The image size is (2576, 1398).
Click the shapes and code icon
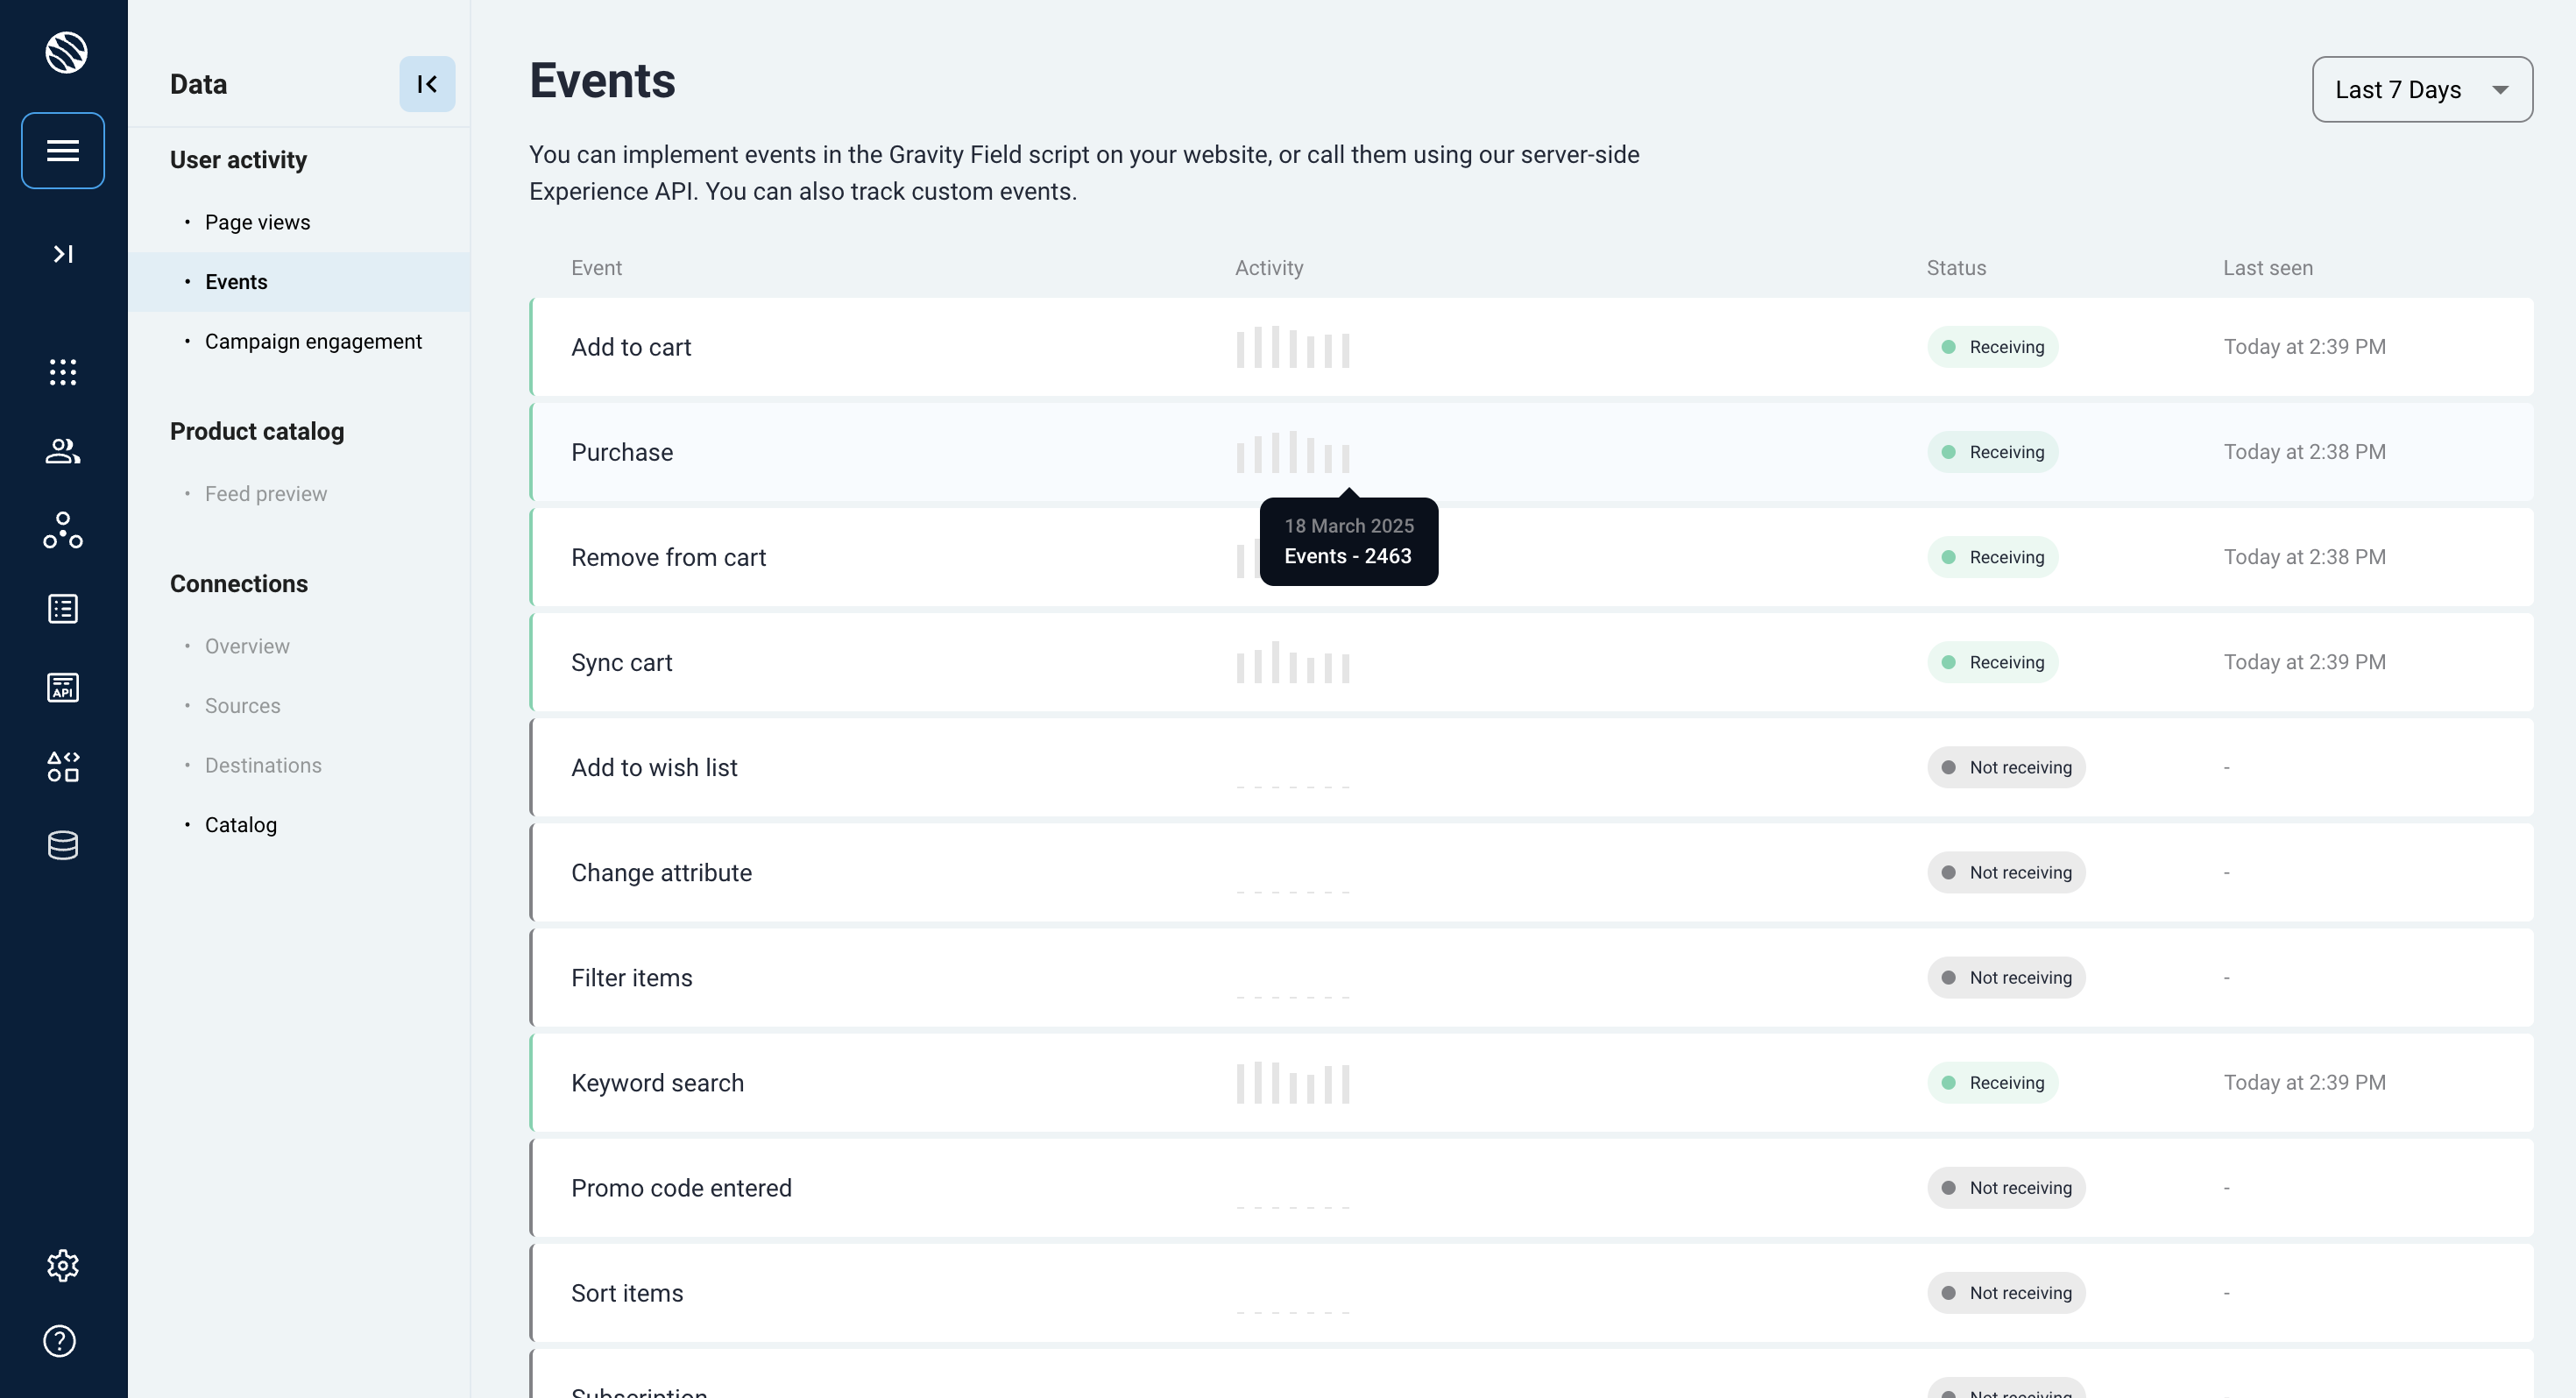click(x=63, y=766)
